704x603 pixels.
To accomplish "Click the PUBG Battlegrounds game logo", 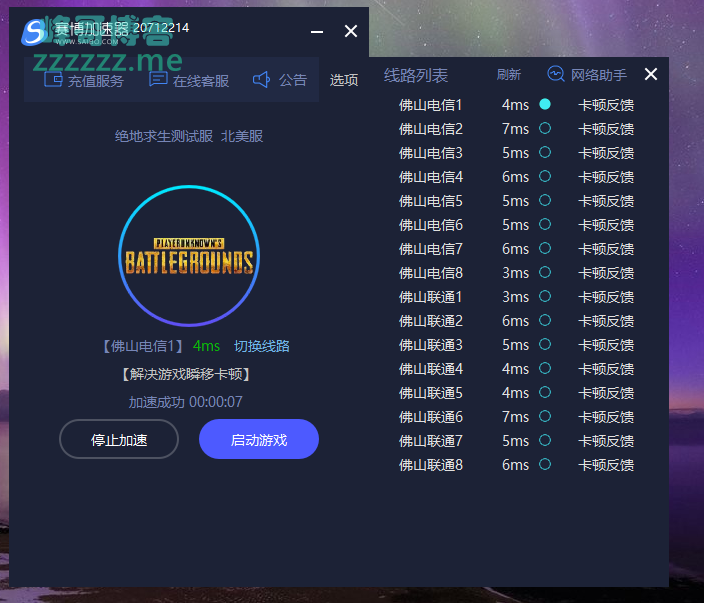I will pos(189,256).
